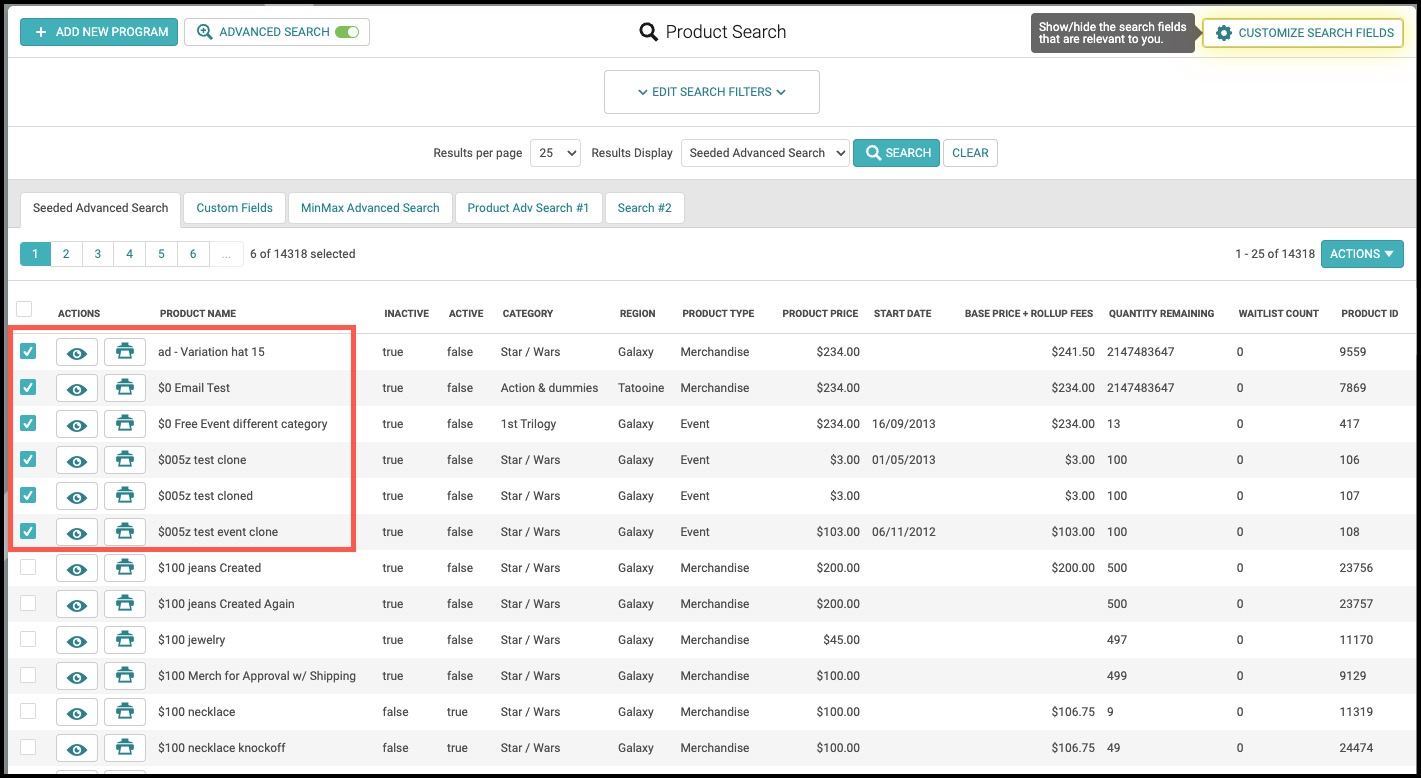Viewport: 1421px width, 778px height.
Task: Open the Results Display dropdown
Action: (x=765, y=153)
